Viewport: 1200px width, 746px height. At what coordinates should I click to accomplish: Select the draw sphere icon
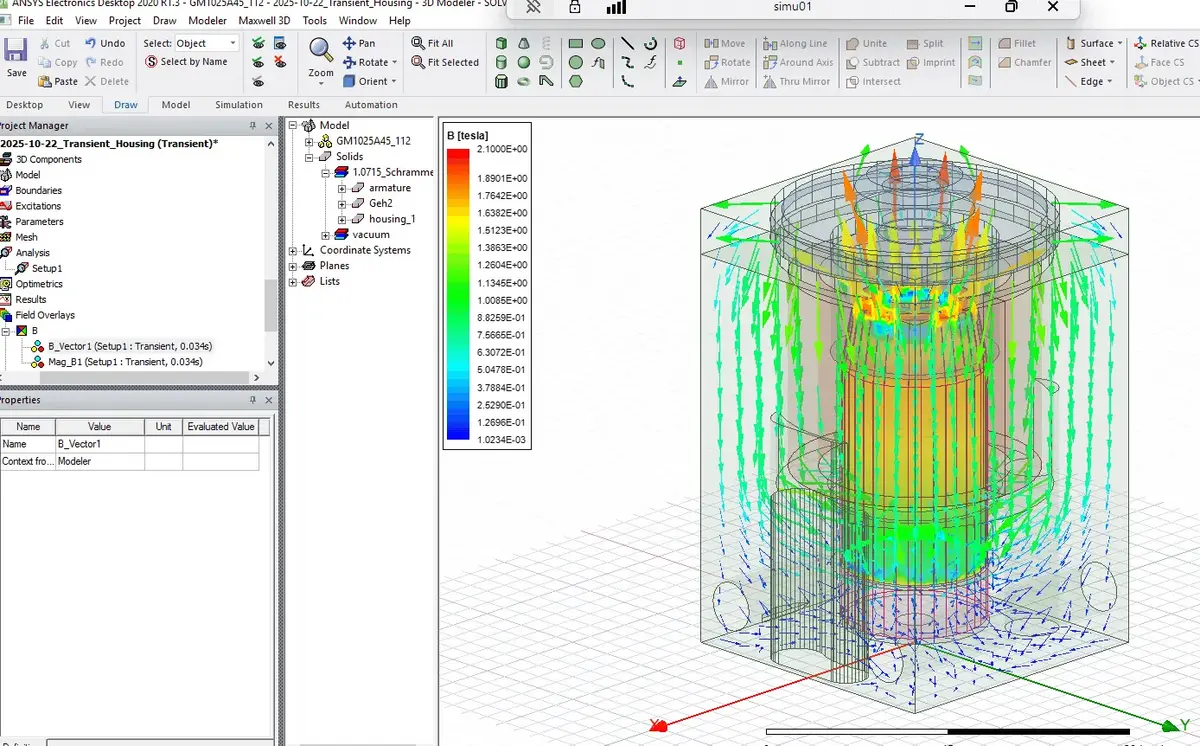tap(524, 62)
